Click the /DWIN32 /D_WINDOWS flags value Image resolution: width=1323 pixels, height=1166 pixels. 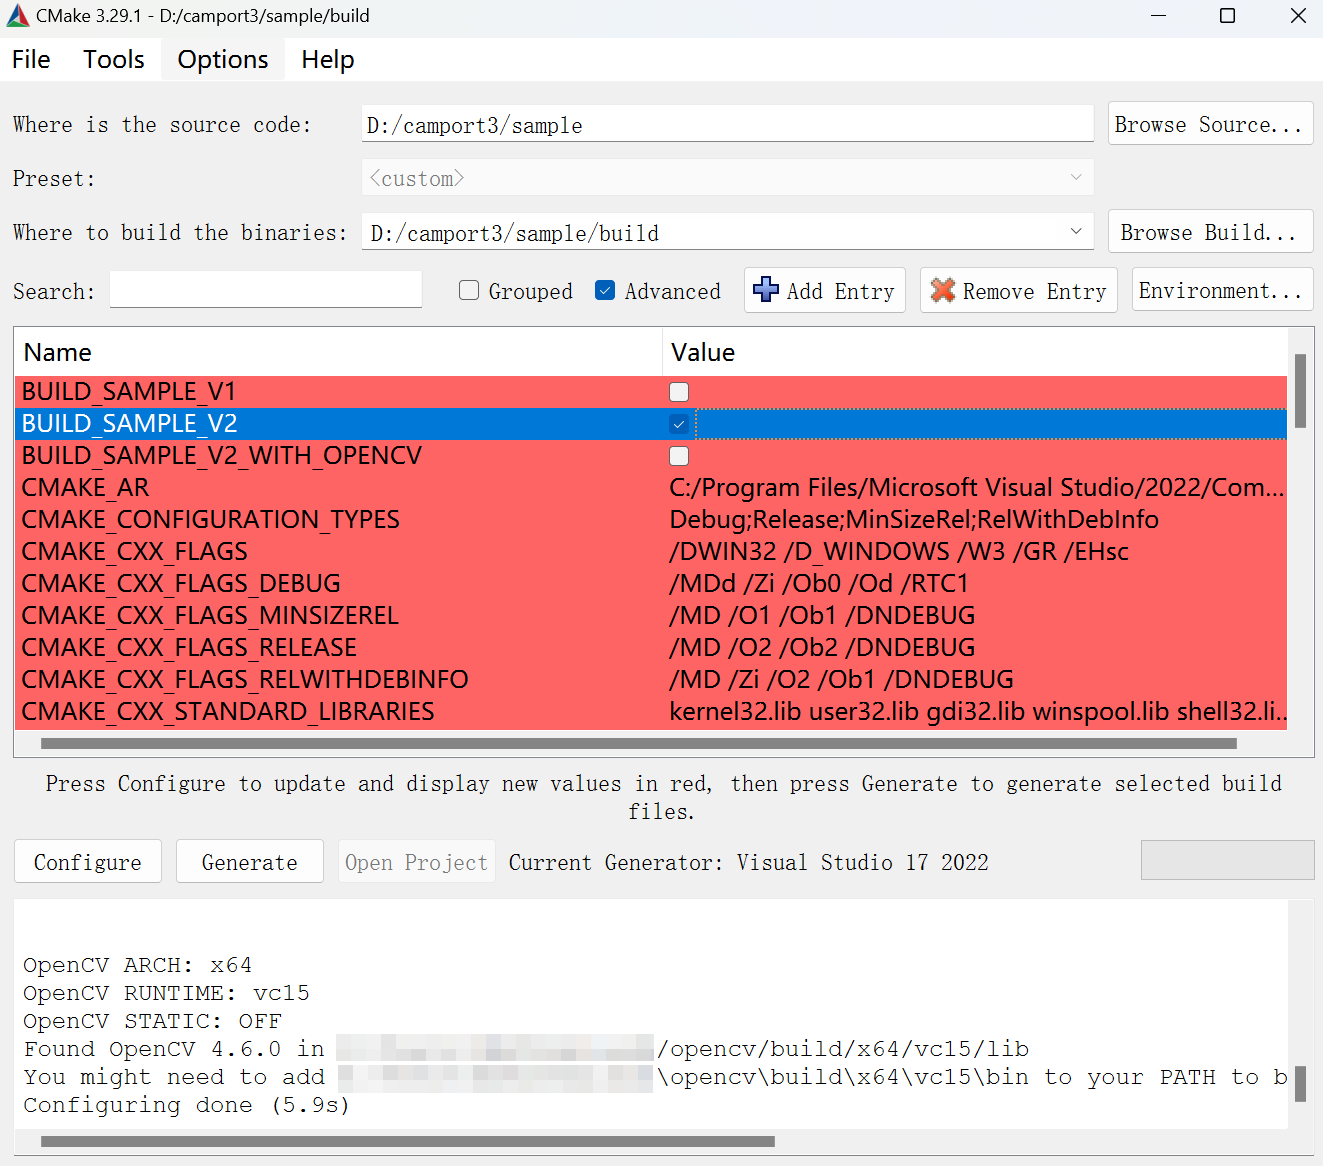point(899,552)
